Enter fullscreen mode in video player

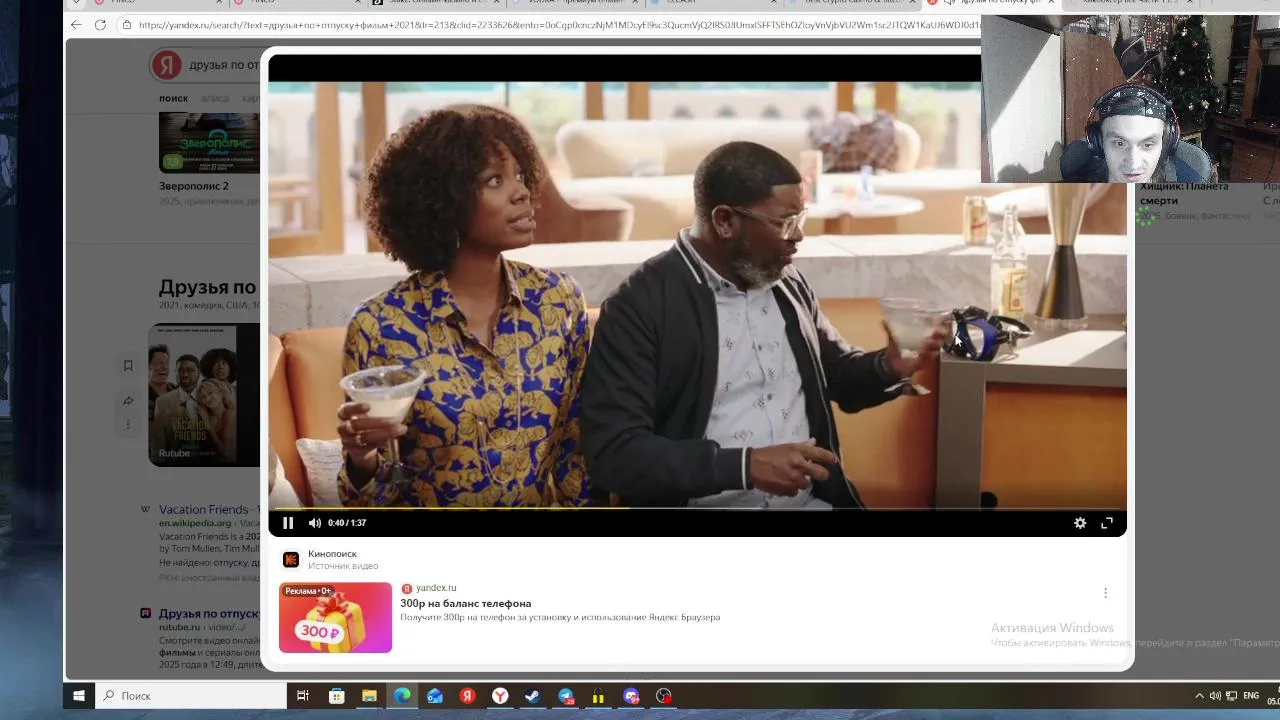1107,523
